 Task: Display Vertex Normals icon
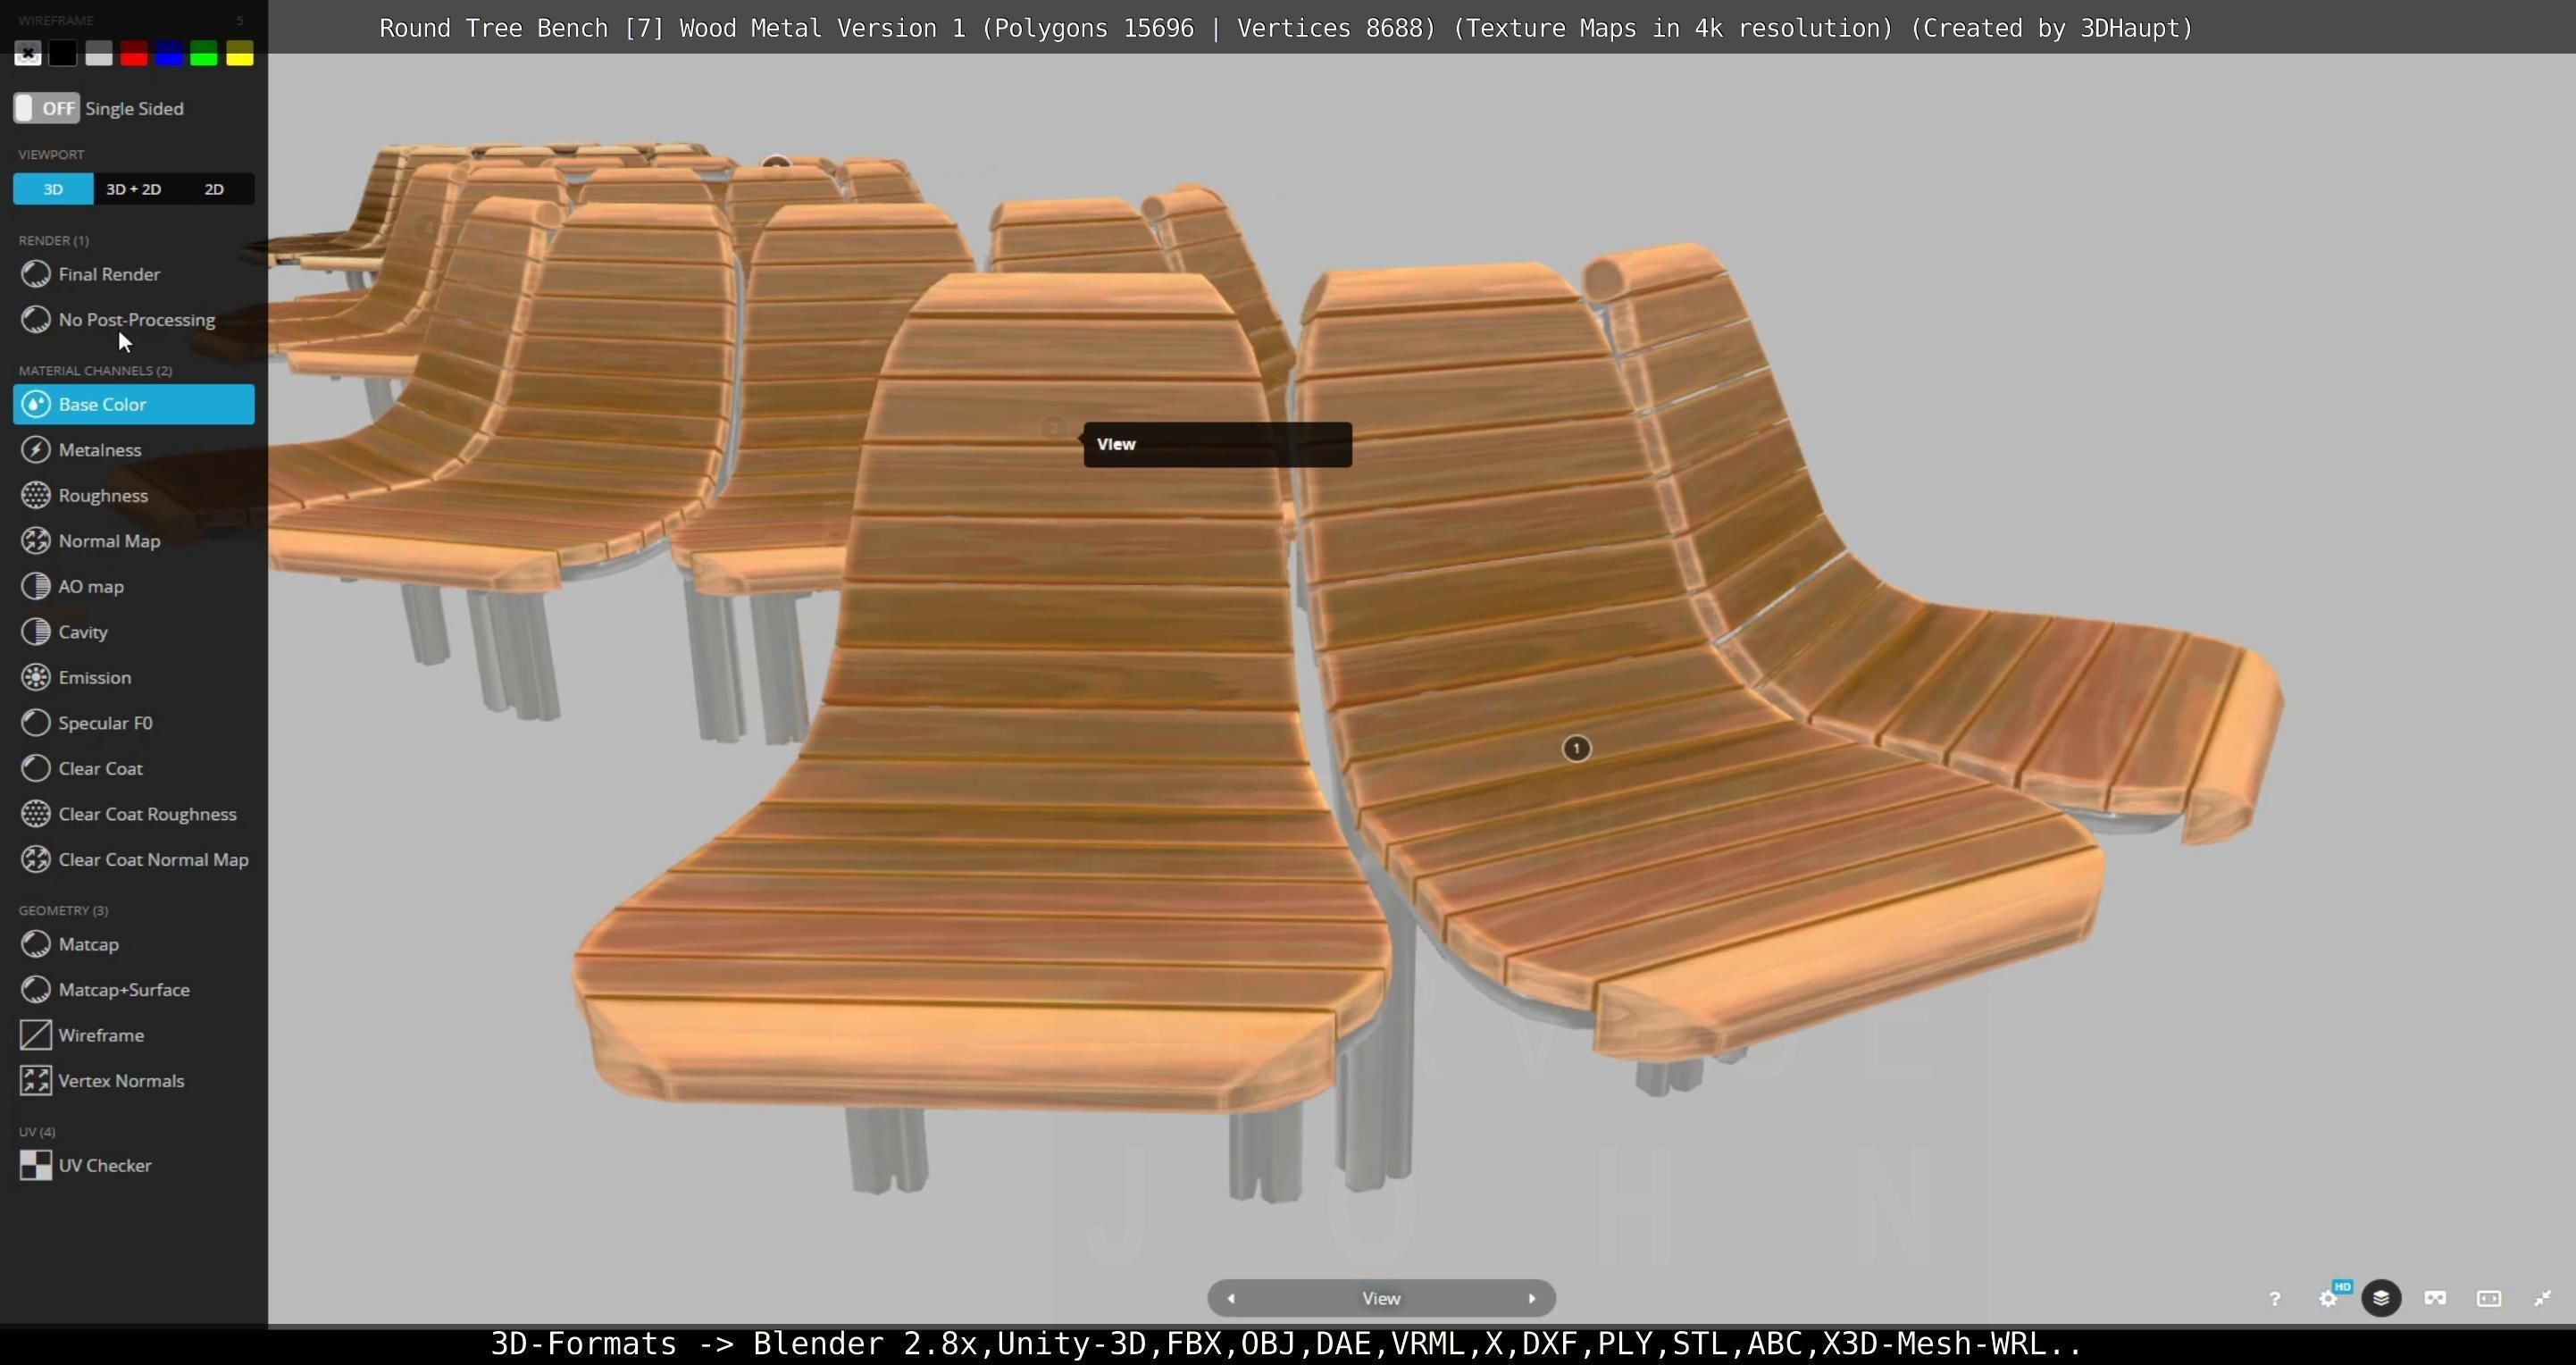pos(36,1080)
